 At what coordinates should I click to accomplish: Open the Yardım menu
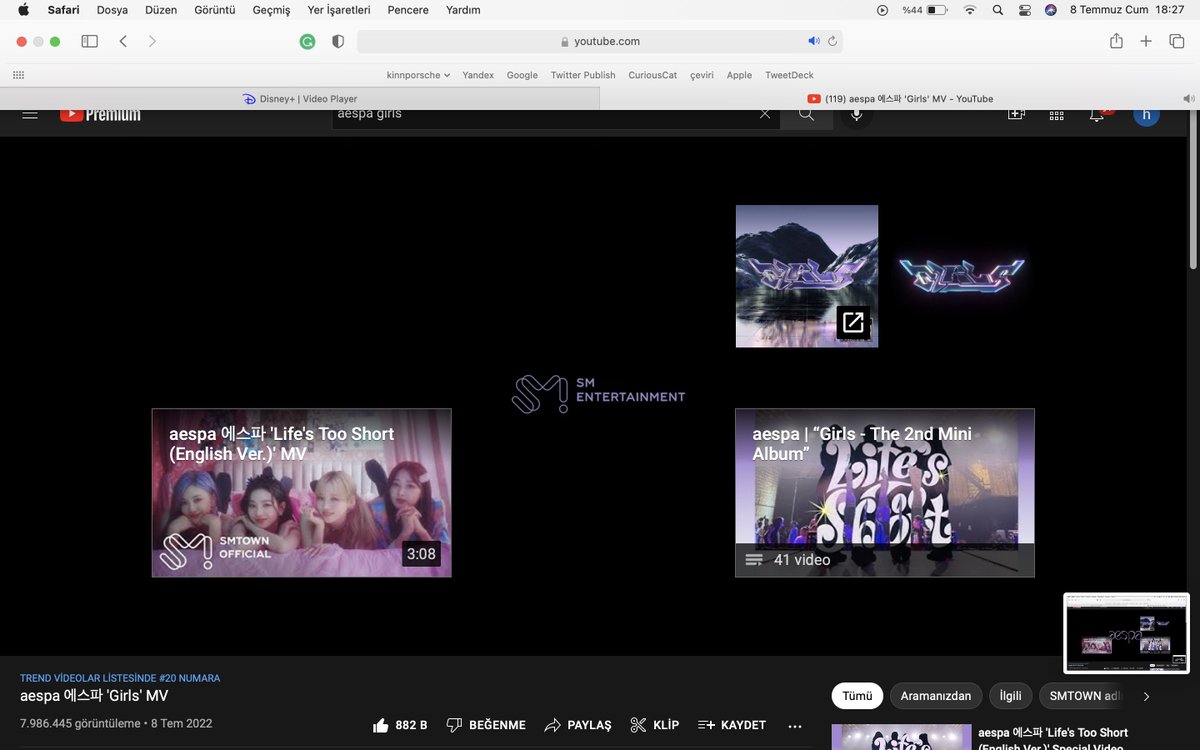pyautogui.click(x=463, y=10)
